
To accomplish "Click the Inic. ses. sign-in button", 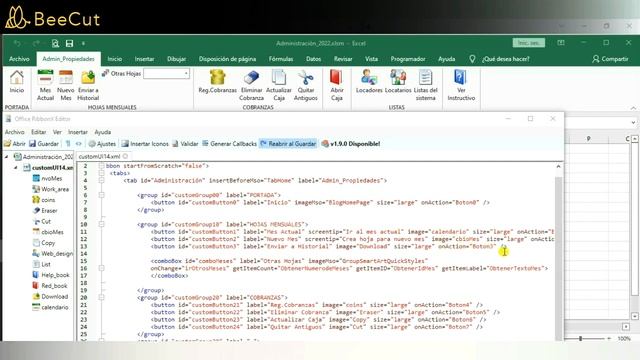I will coord(529,43).
